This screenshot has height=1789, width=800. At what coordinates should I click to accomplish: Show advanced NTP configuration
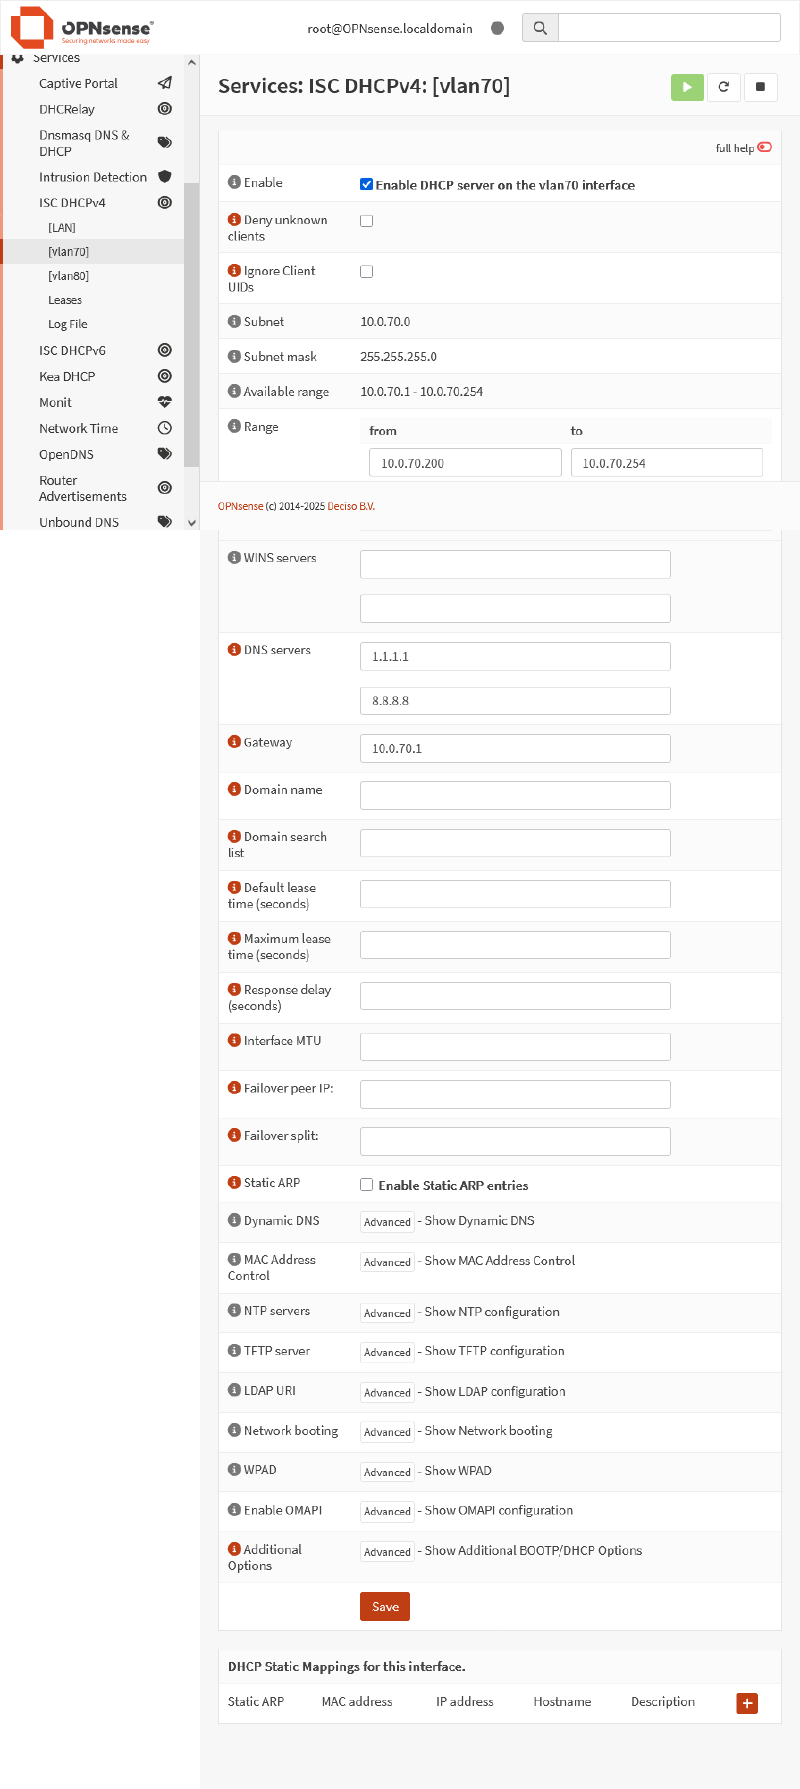pyautogui.click(x=387, y=1313)
